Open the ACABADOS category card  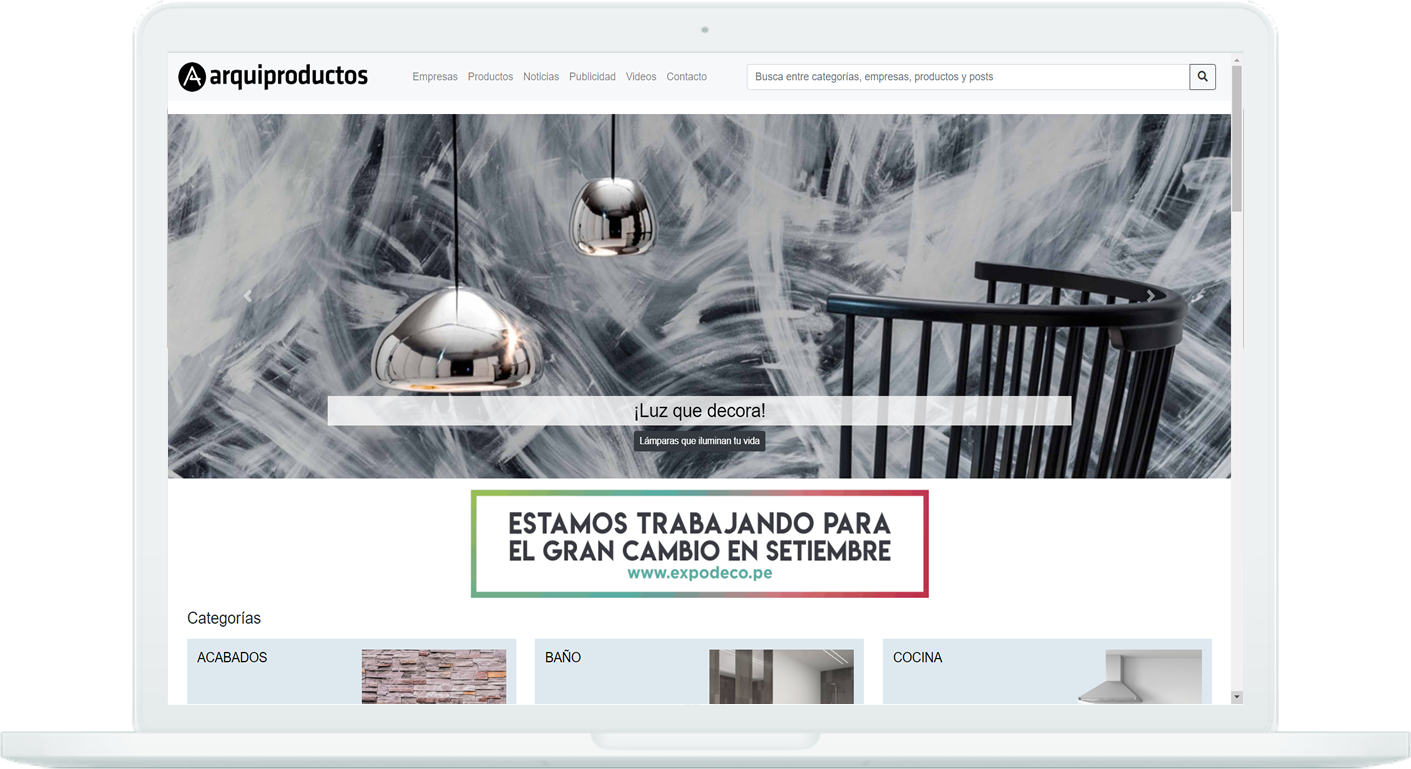pos(352,672)
